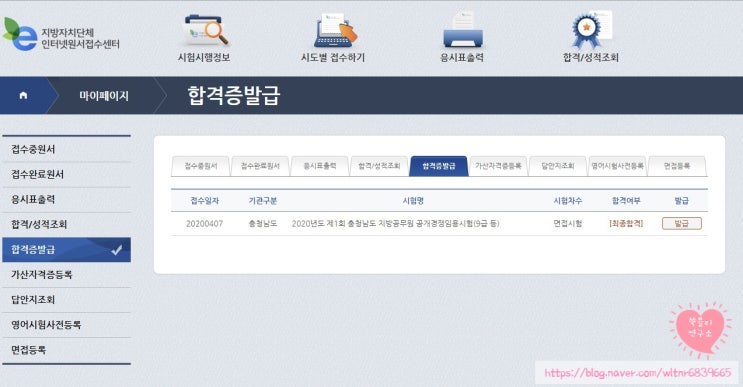This screenshot has height=387, width=743.
Task: Click the [최종합격] status text
Action: click(x=626, y=224)
